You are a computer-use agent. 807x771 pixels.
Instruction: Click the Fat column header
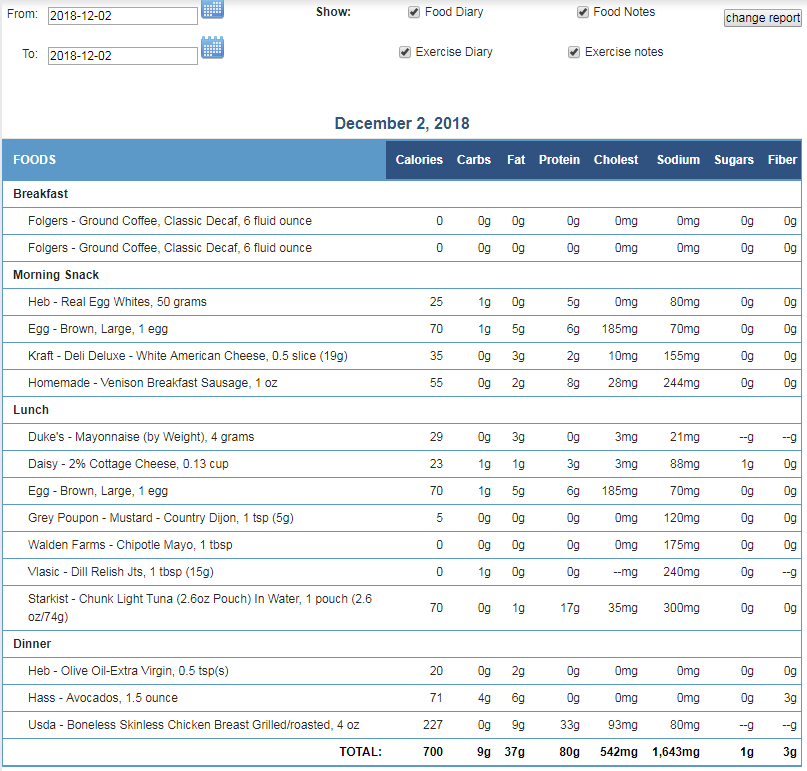click(516, 160)
